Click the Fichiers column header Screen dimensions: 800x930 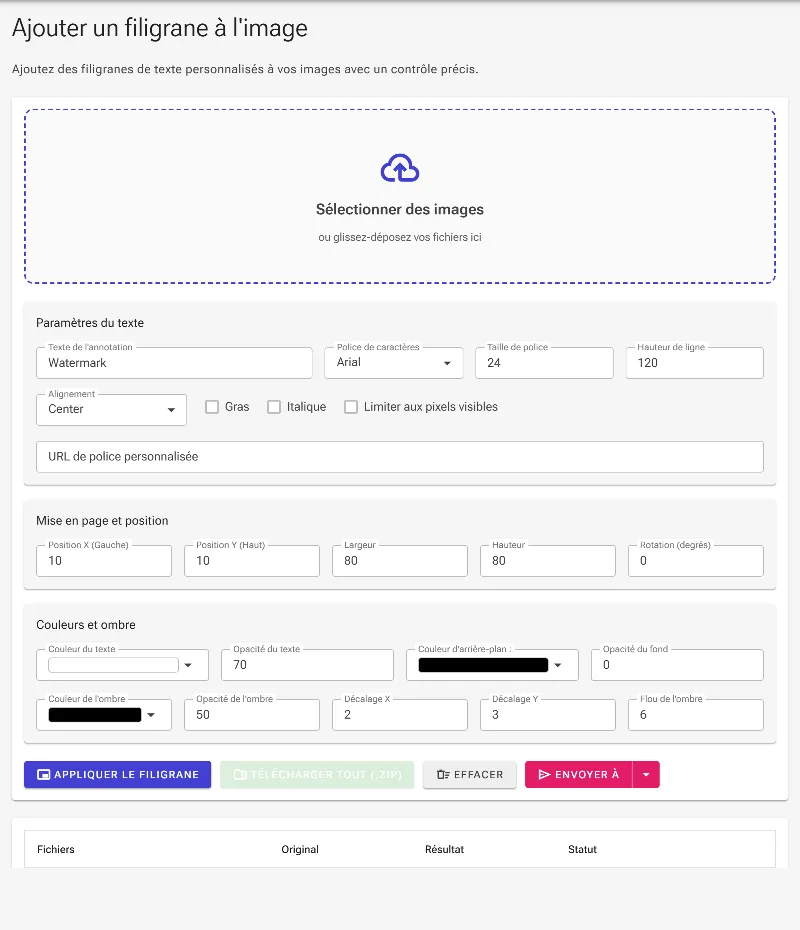pyautogui.click(x=56, y=849)
